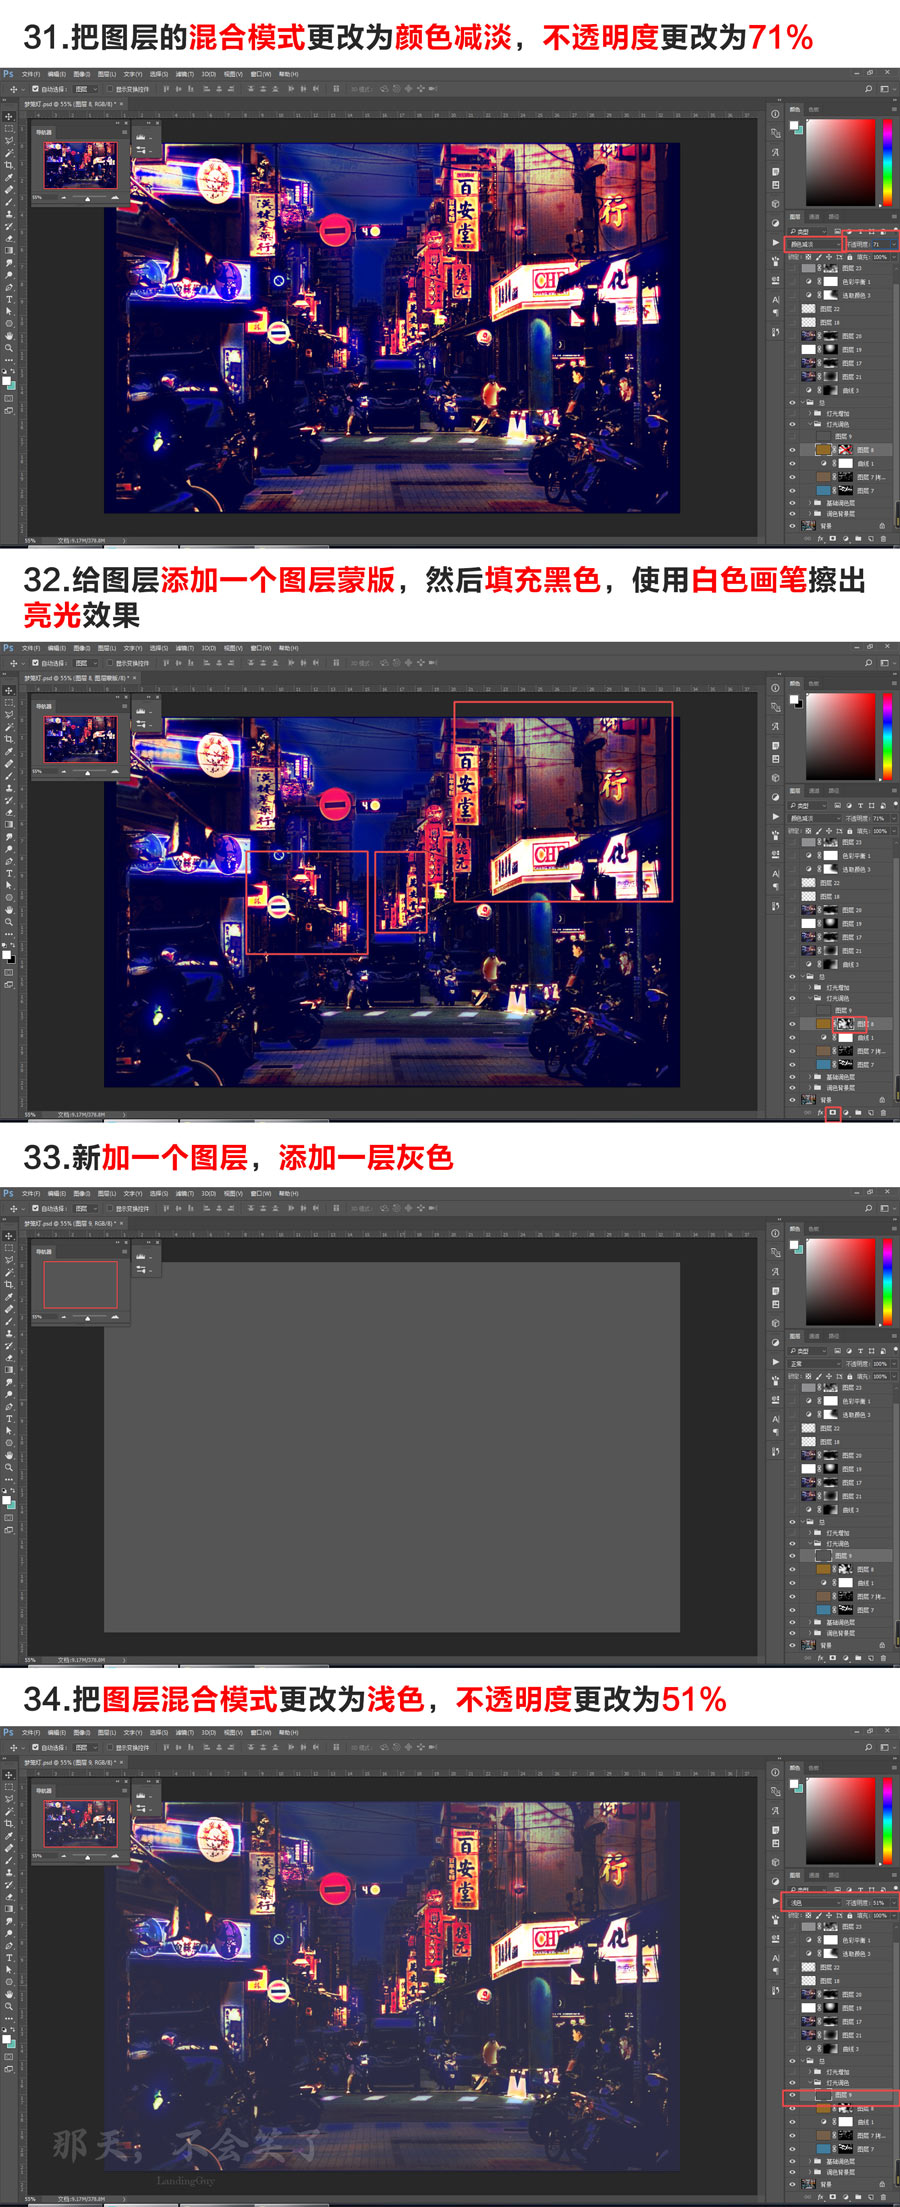
Task: Hide 曲线 1 layer in step 31 screenshot
Action: click(792, 463)
